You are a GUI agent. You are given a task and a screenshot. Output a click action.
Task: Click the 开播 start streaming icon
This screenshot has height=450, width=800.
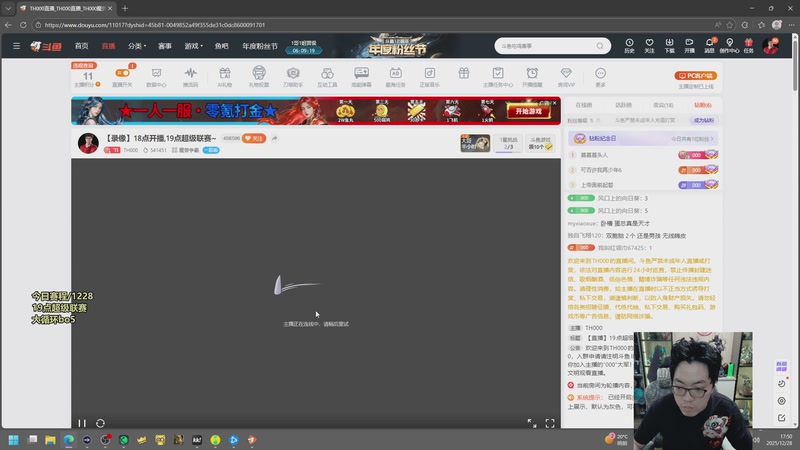[x=689, y=46]
